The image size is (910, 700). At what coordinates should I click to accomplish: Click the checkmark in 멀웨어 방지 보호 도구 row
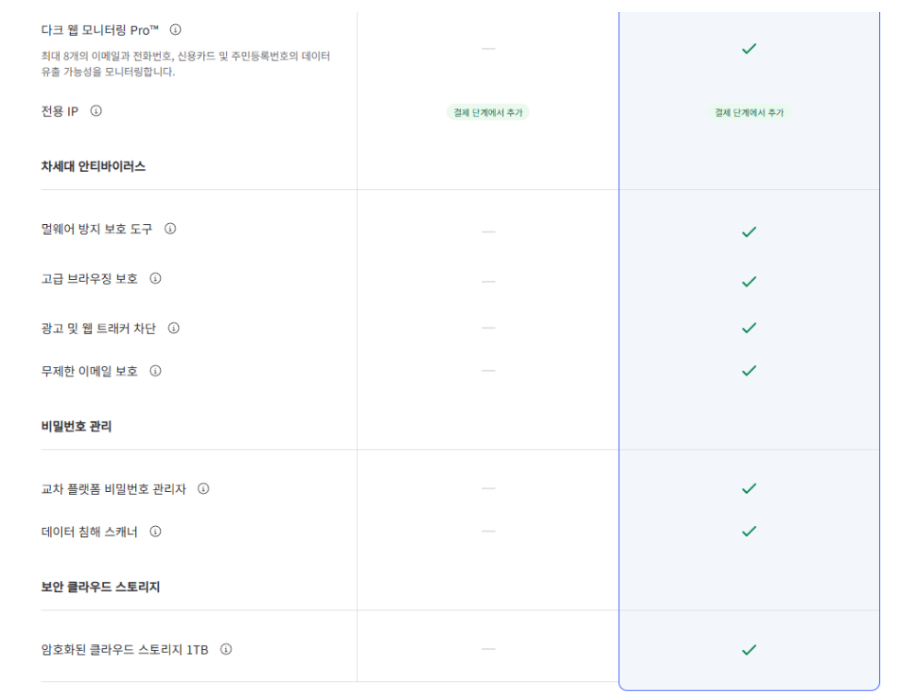click(749, 232)
